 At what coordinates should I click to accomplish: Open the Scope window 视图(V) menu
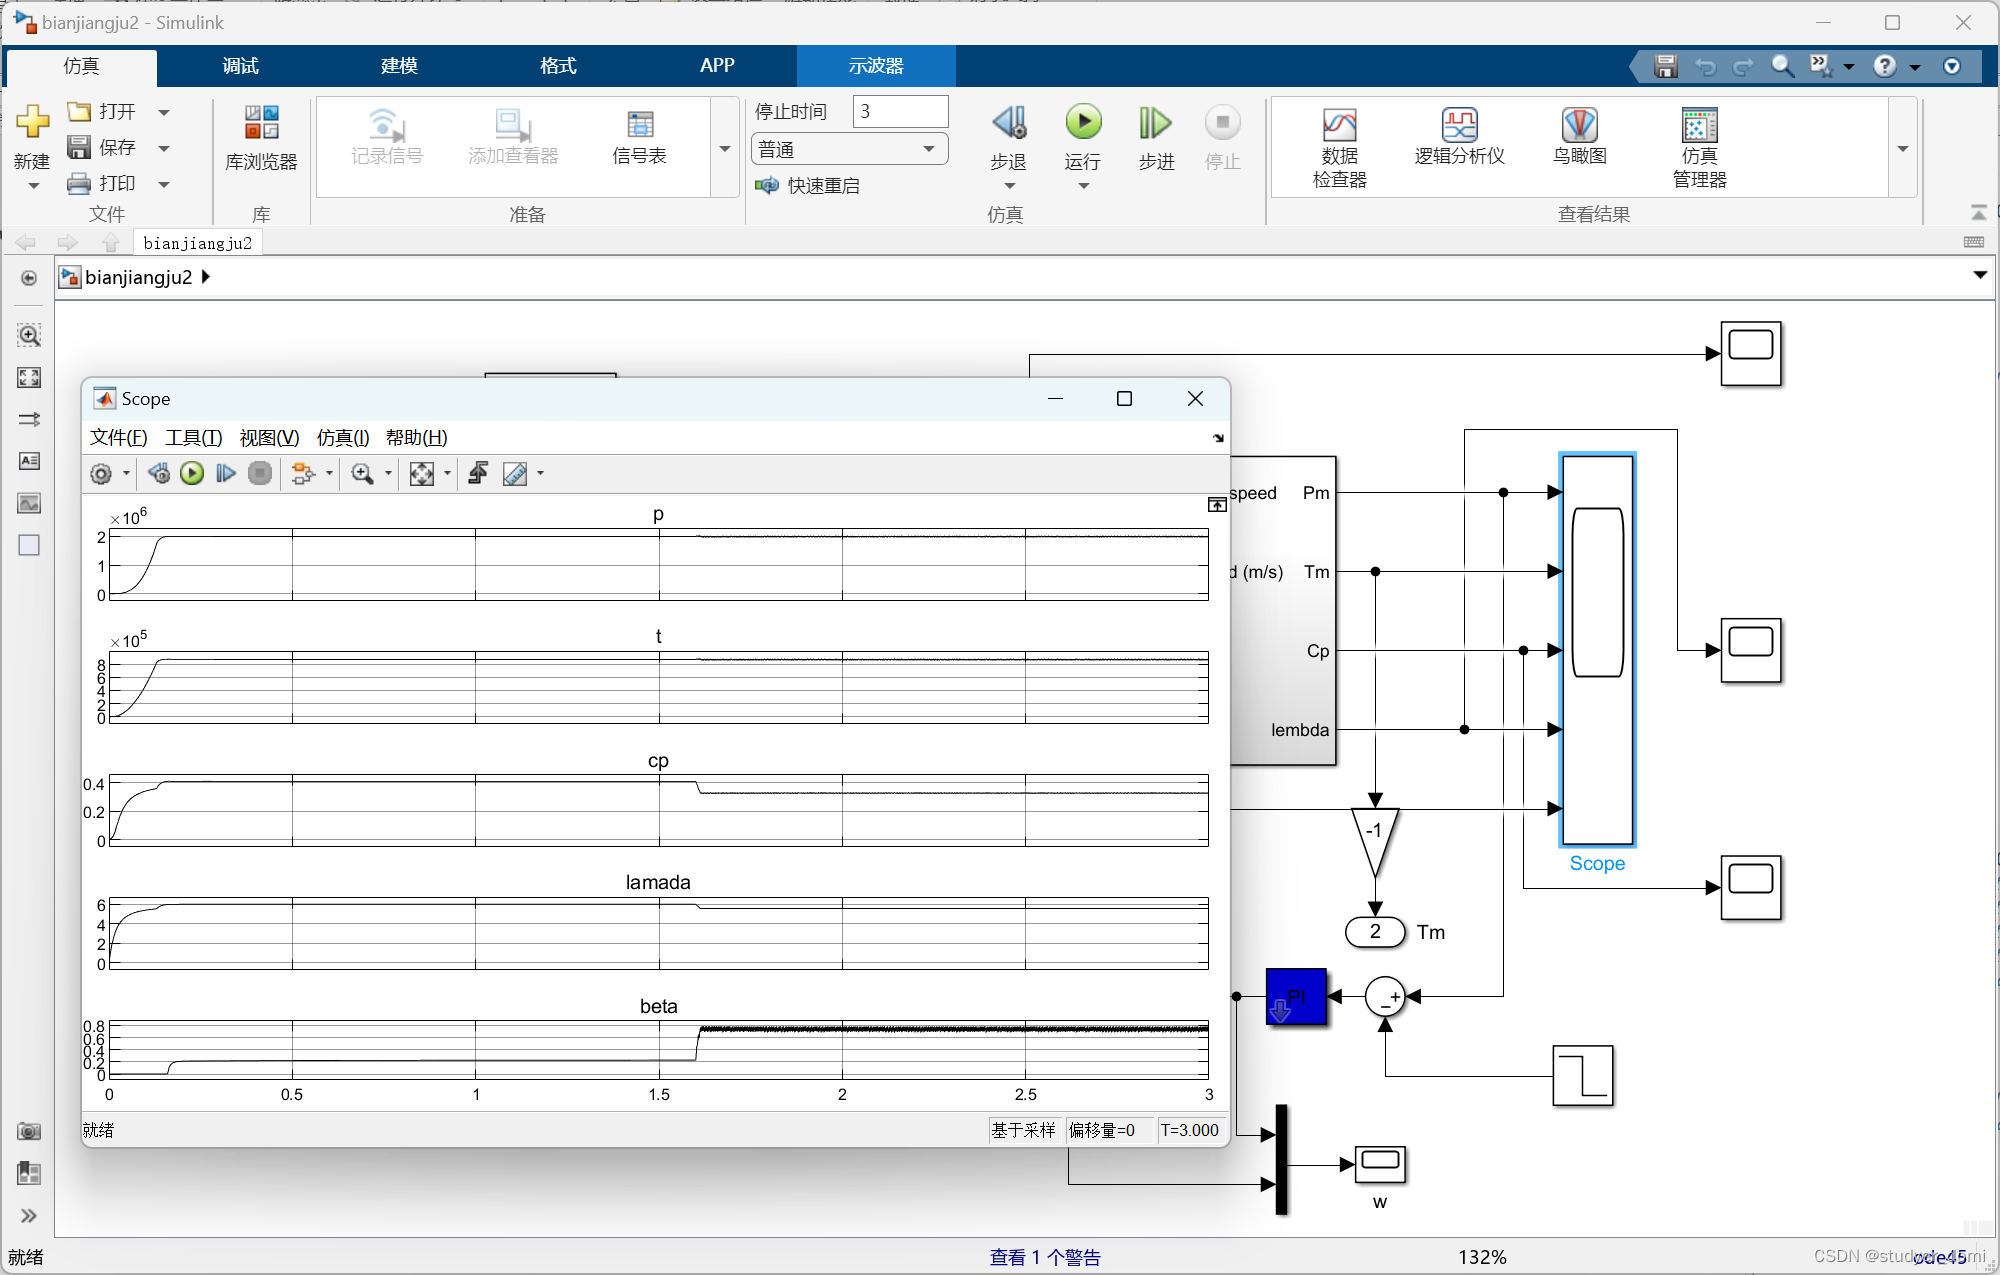click(x=269, y=437)
